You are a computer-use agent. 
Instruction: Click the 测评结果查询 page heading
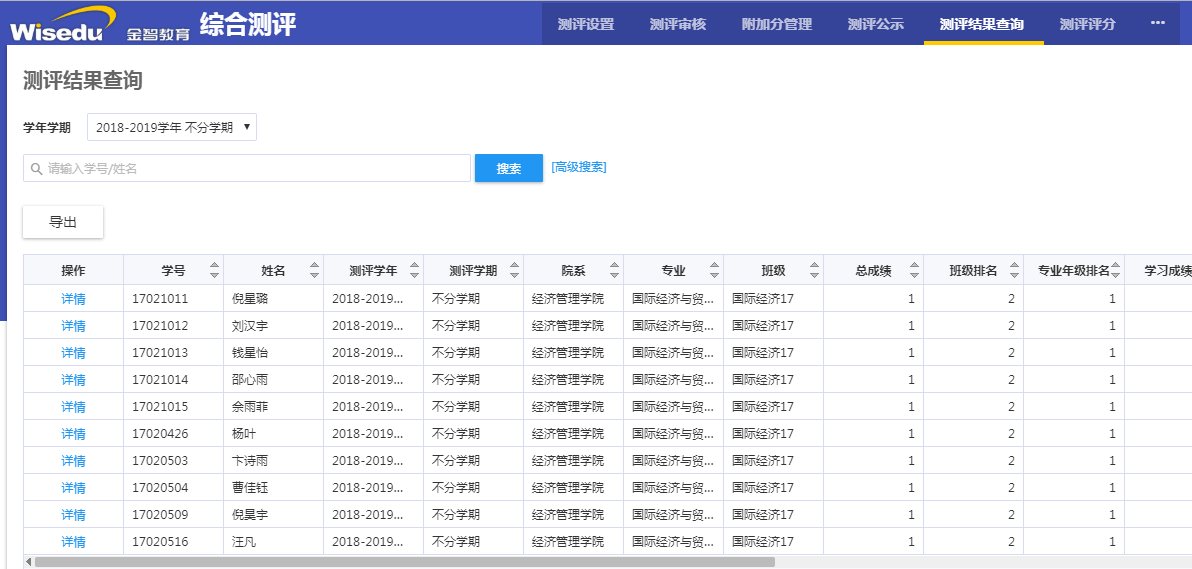click(x=83, y=81)
